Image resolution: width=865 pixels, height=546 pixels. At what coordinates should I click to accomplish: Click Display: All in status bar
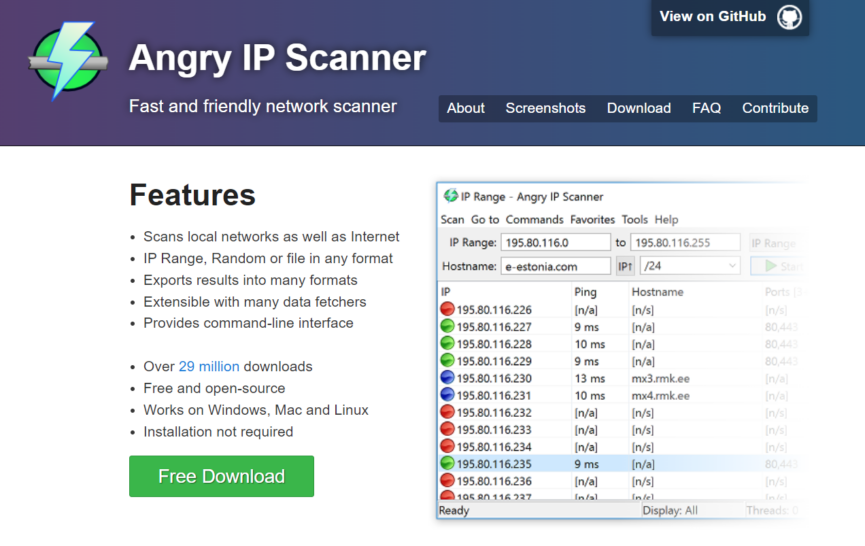[670, 510]
